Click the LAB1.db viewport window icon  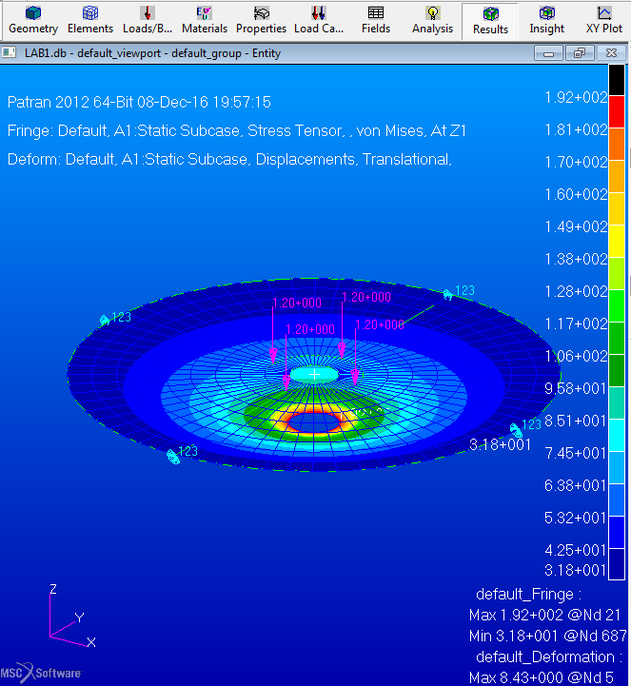tap(8, 53)
